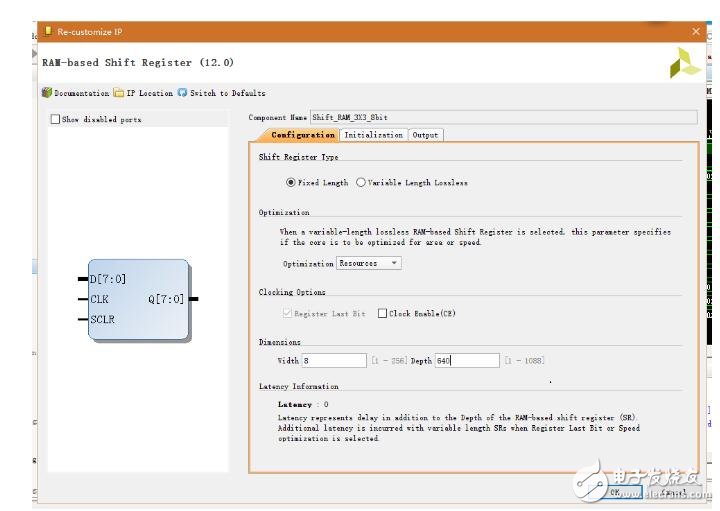
Task: Click the Latency Information heading
Action: (298, 387)
